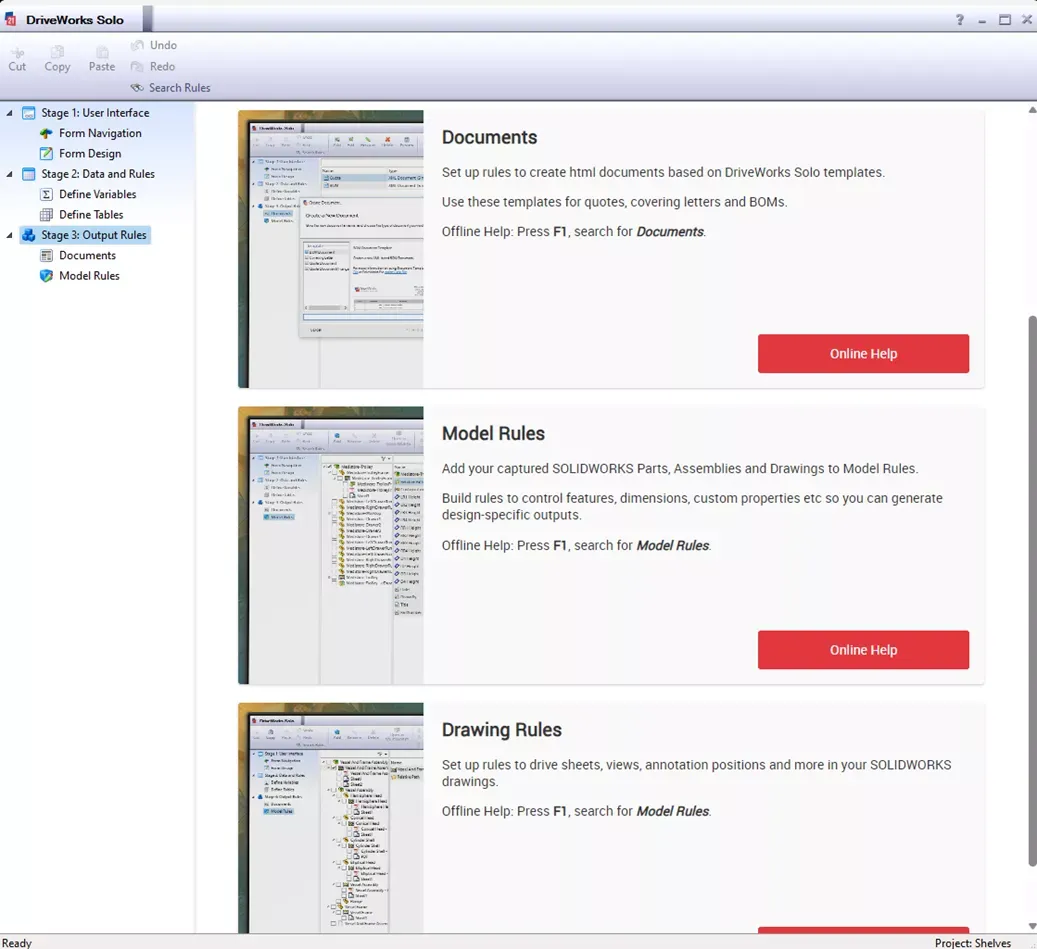Click Search Rules text in toolbar
The width and height of the screenshot is (1037, 949).
click(x=179, y=87)
